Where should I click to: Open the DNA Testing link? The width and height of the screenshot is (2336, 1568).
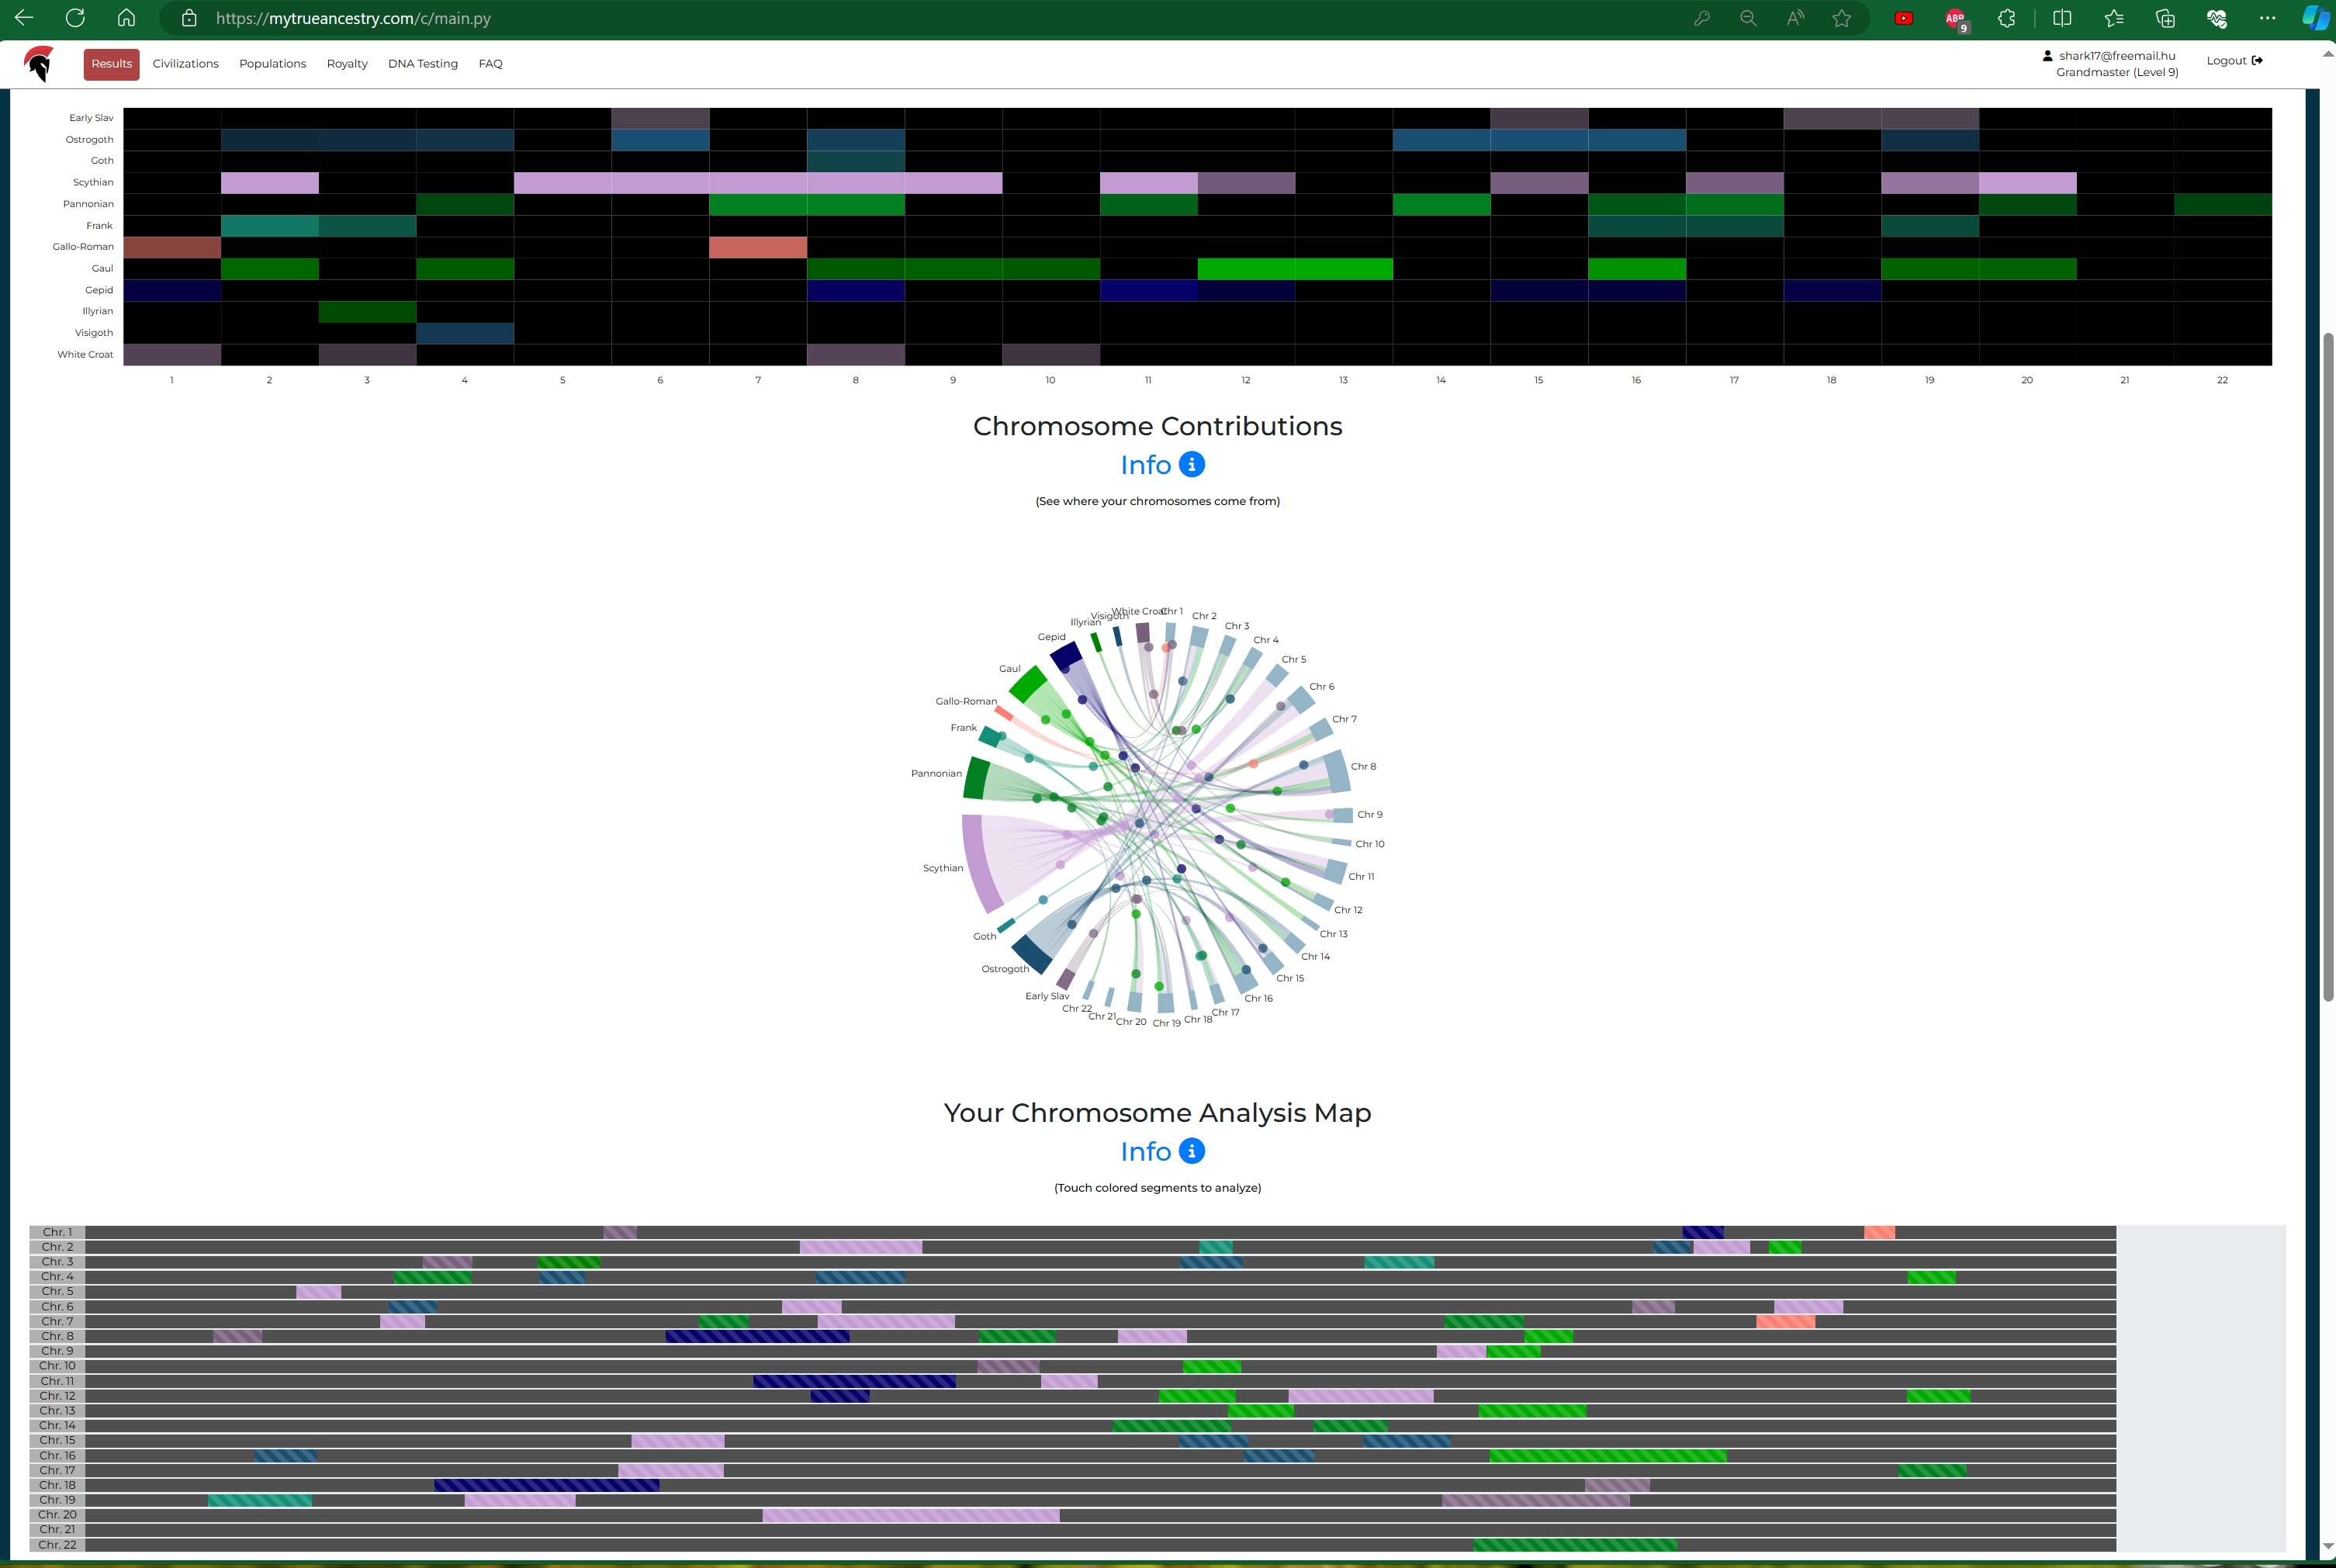click(x=422, y=64)
